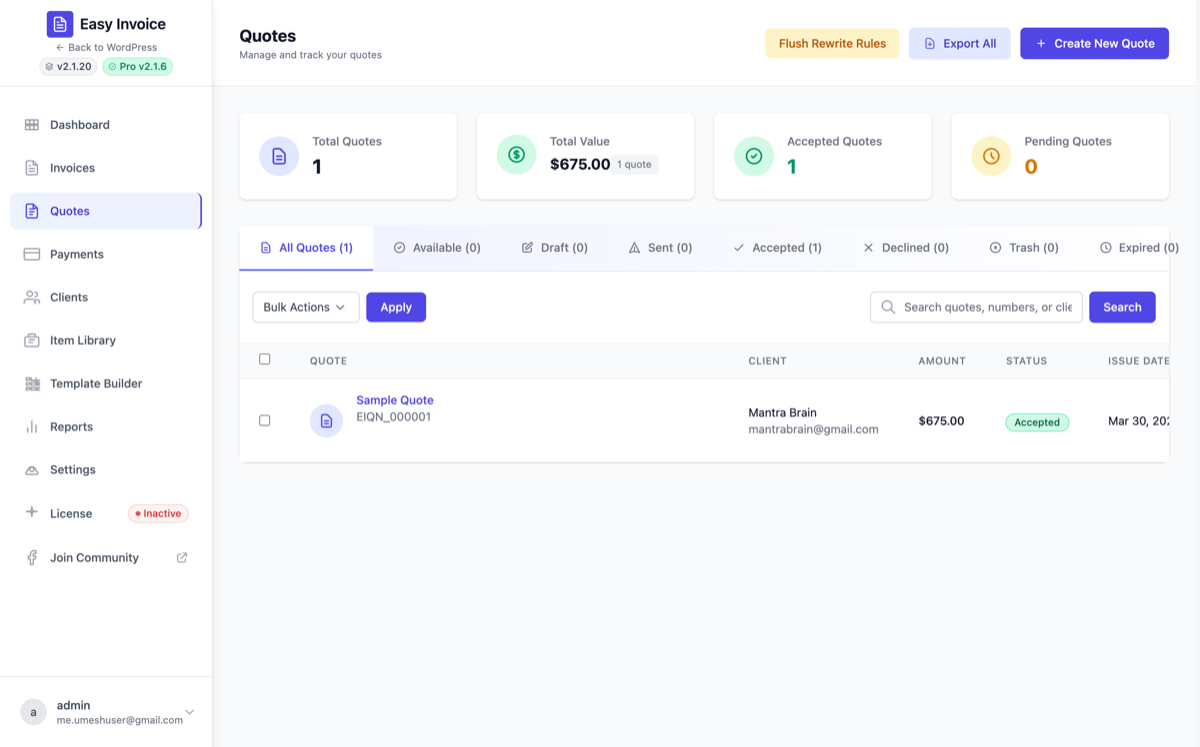This screenshot has width=1200, height=747.
Task: Open the Invoices menu item
Action: (106, 168)
